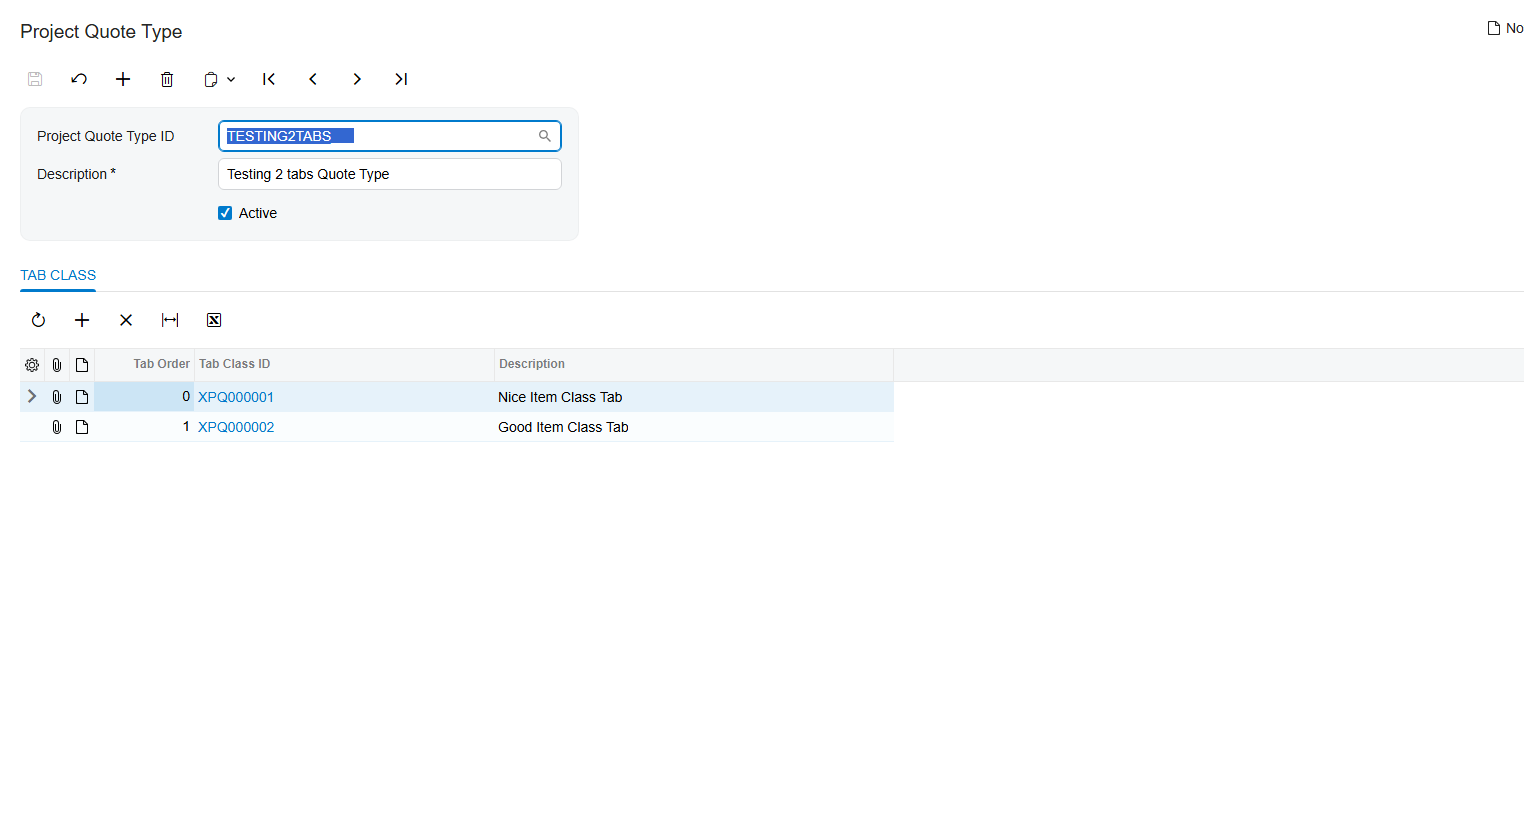Screen dimensions: 1524x816
Task: Click the notes column header icon
Action: [82, 365]
